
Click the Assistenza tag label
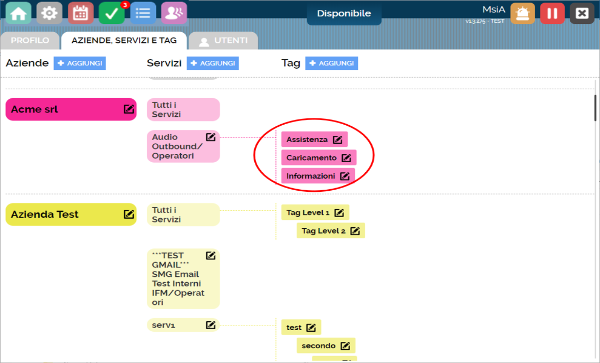pyautogui.click(x=307, y=140)
